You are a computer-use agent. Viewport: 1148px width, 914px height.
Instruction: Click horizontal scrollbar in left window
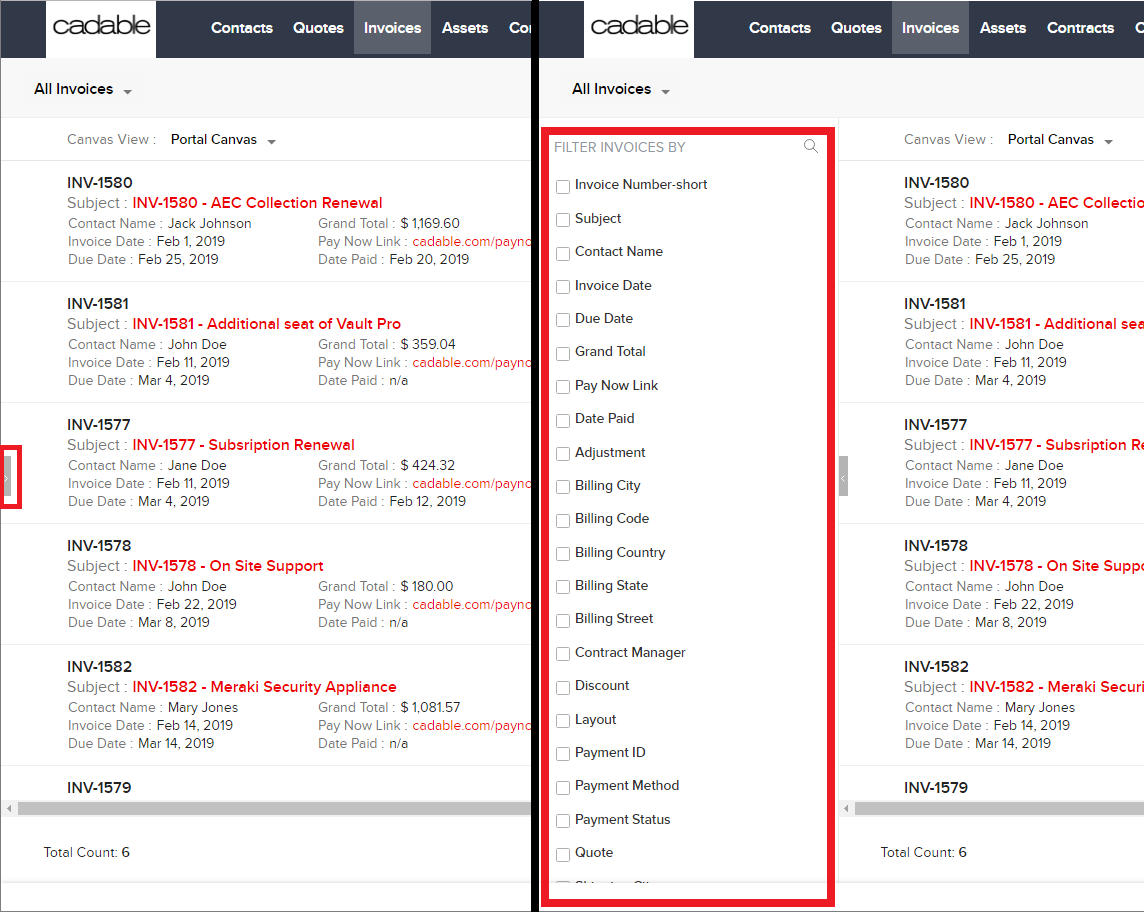pos(274,809)
